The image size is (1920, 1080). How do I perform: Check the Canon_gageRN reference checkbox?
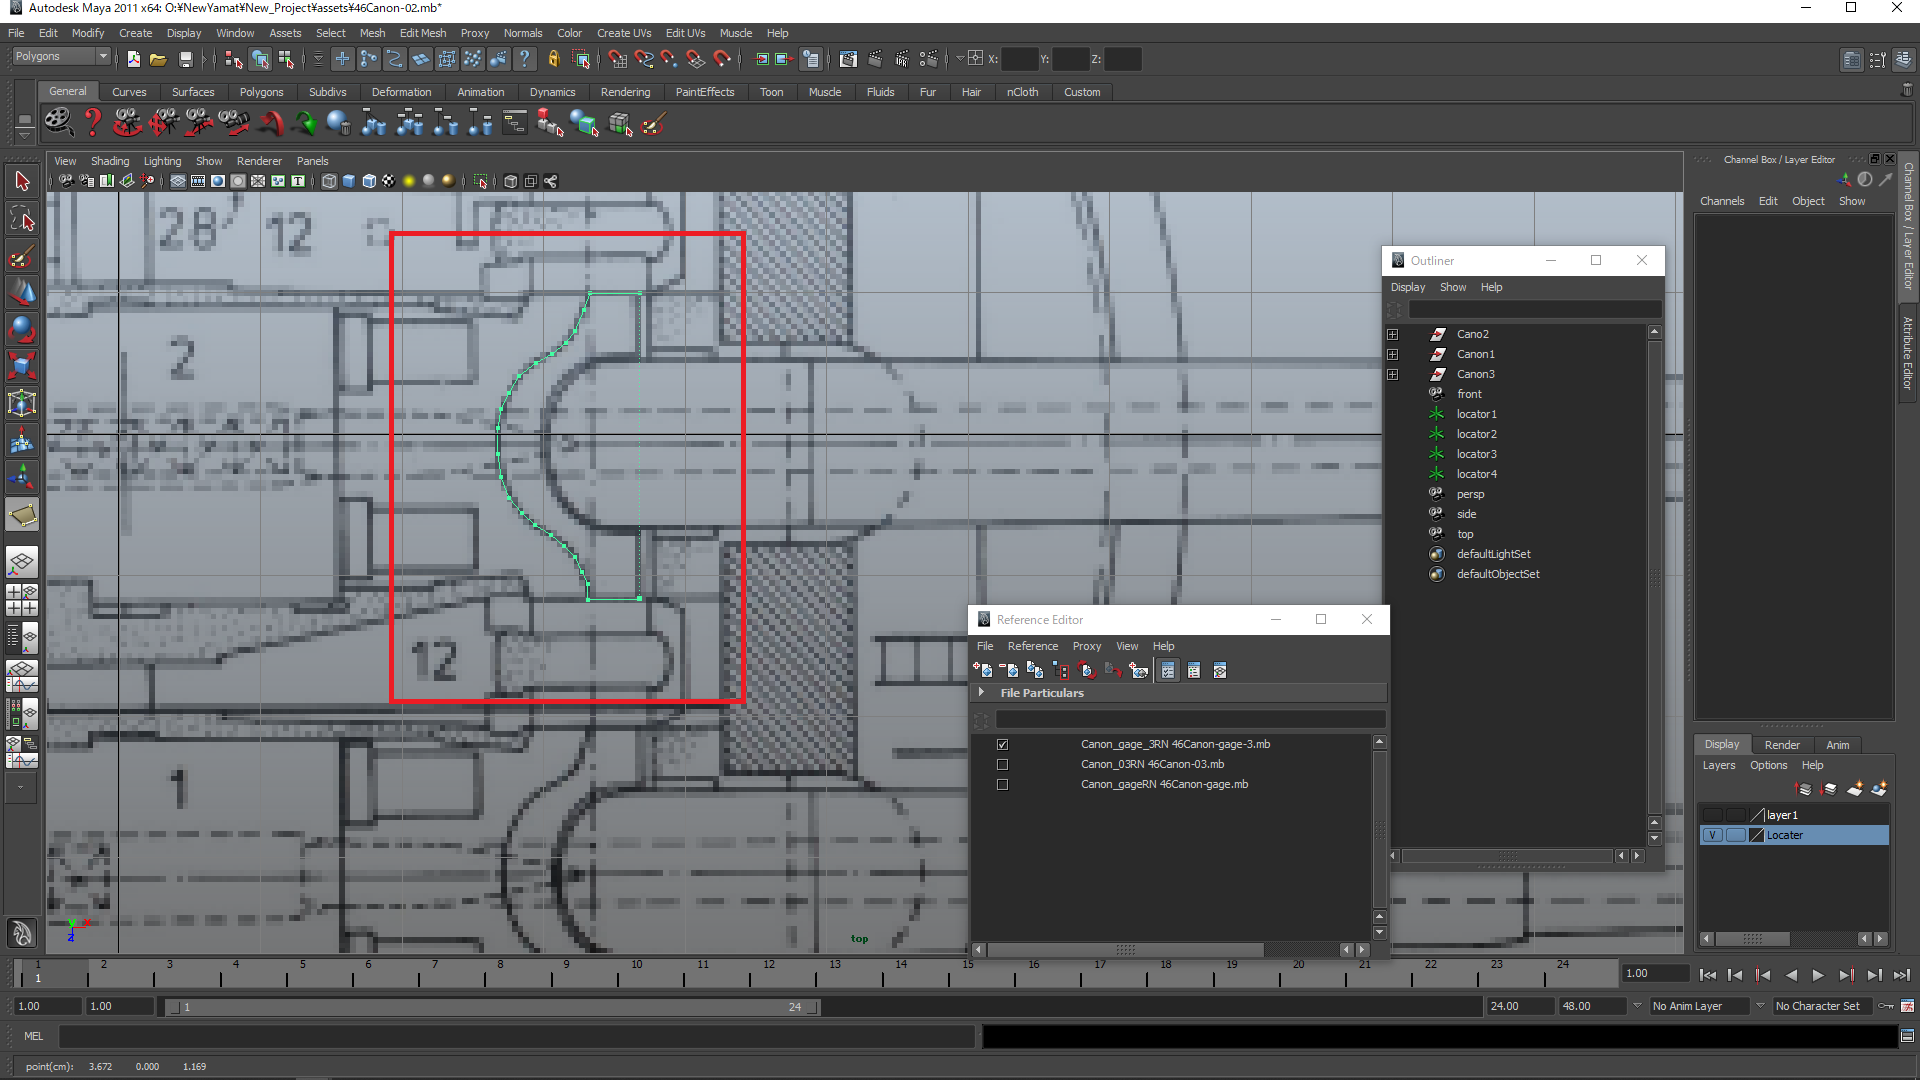1002,785
